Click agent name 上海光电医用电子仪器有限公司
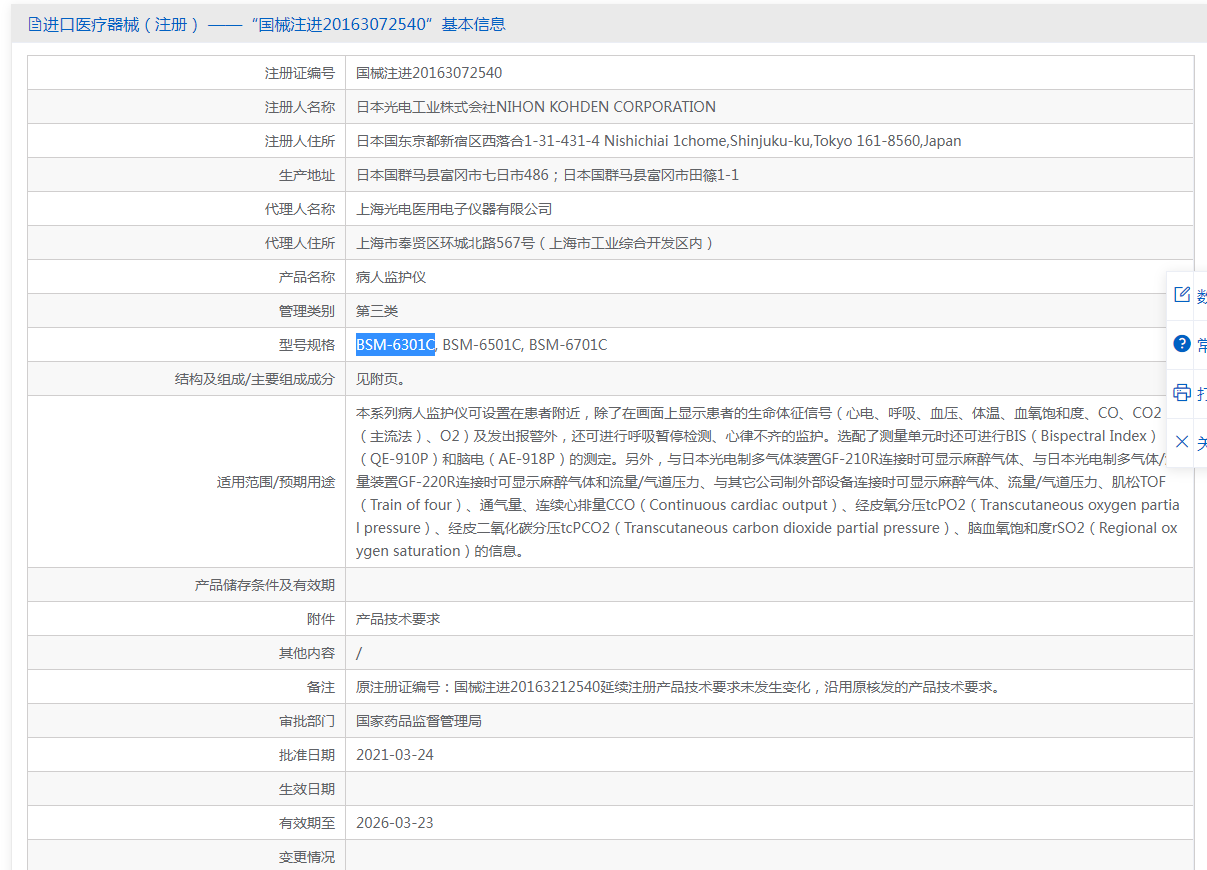 click(454, 209)
